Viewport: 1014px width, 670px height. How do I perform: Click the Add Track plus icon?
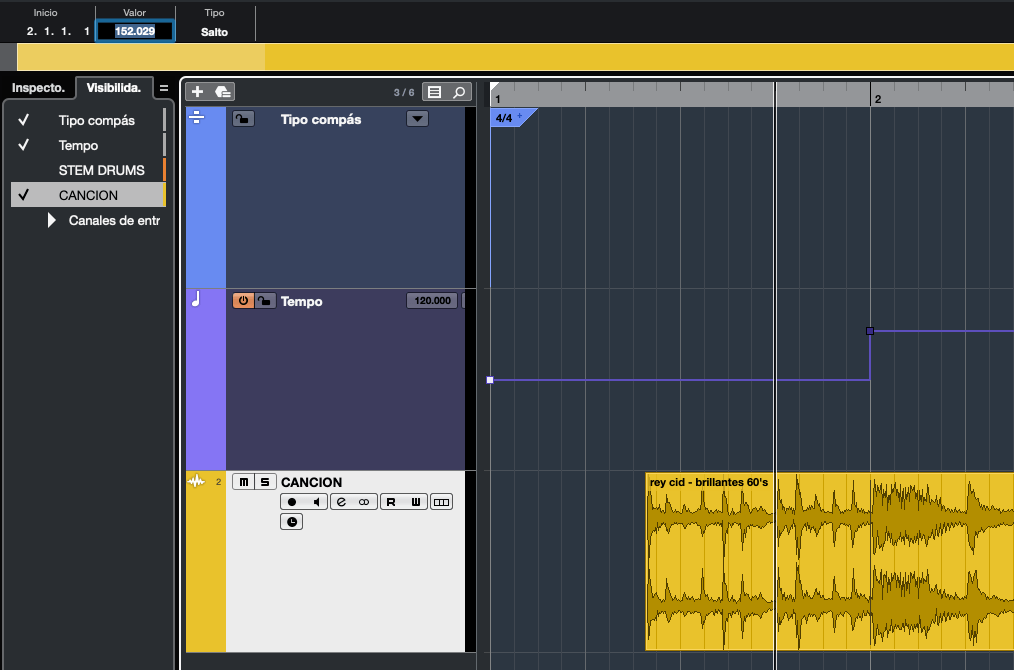click(x=197, y=92)
